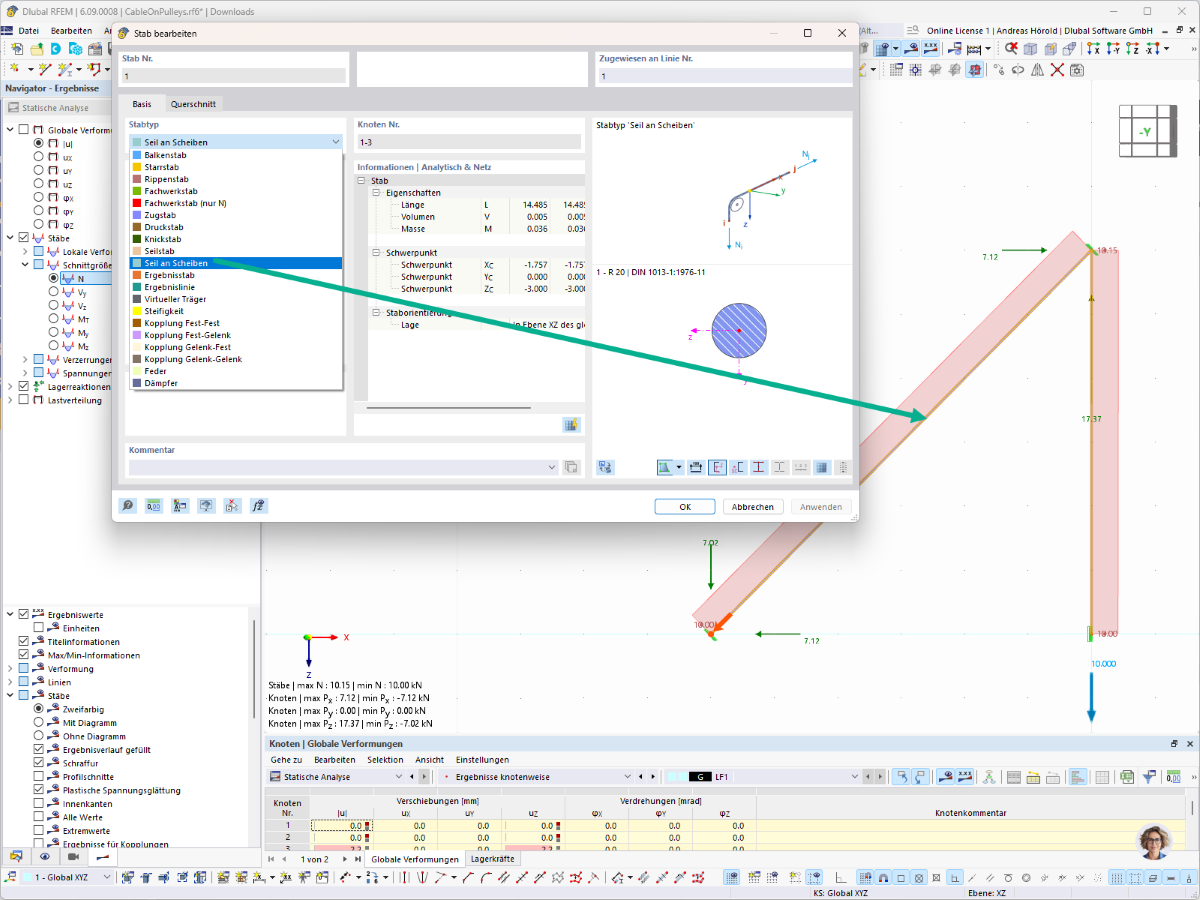1200x900 pixels.
Task: Toggle the Titelinformationen checkbox
Action: 24,641
